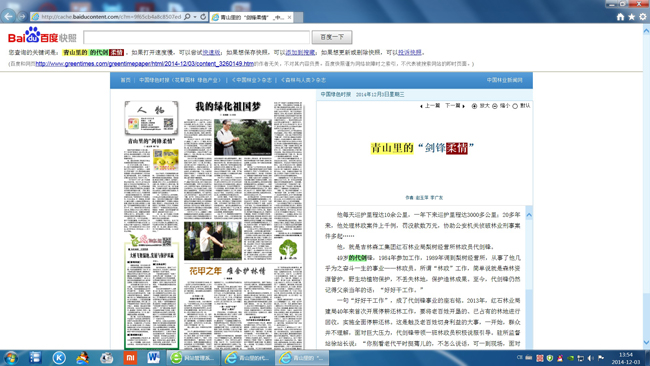Click the volume icon in system tray
The width and height of the screenshot is (650, 366).
tap(590, 358)
